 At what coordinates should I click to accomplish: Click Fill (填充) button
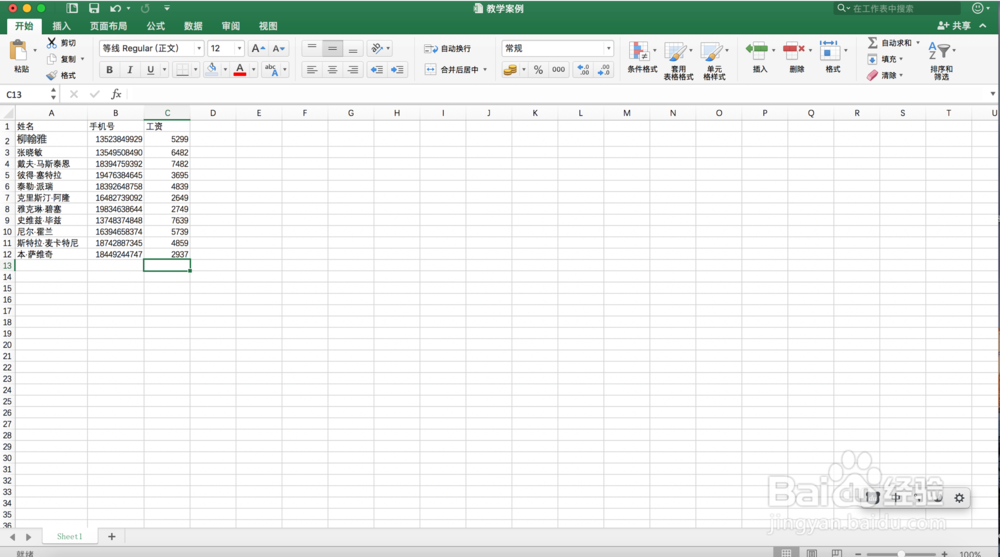click(885, 59)
